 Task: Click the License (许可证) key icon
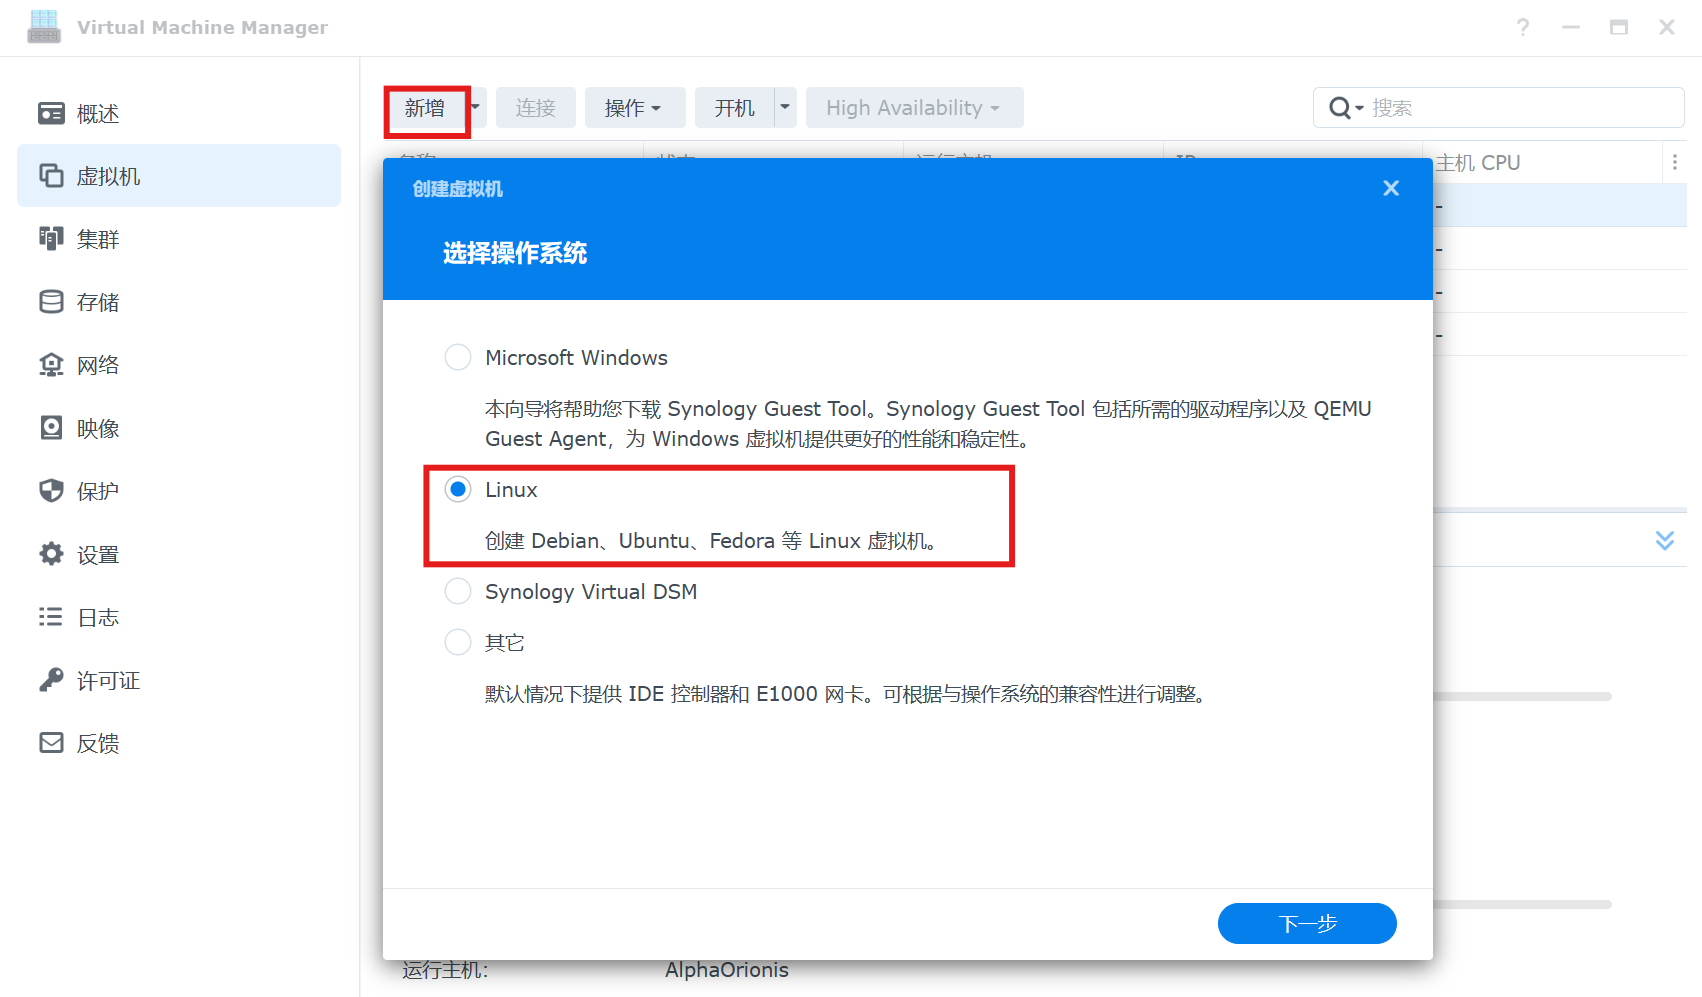tap(51, 680)
